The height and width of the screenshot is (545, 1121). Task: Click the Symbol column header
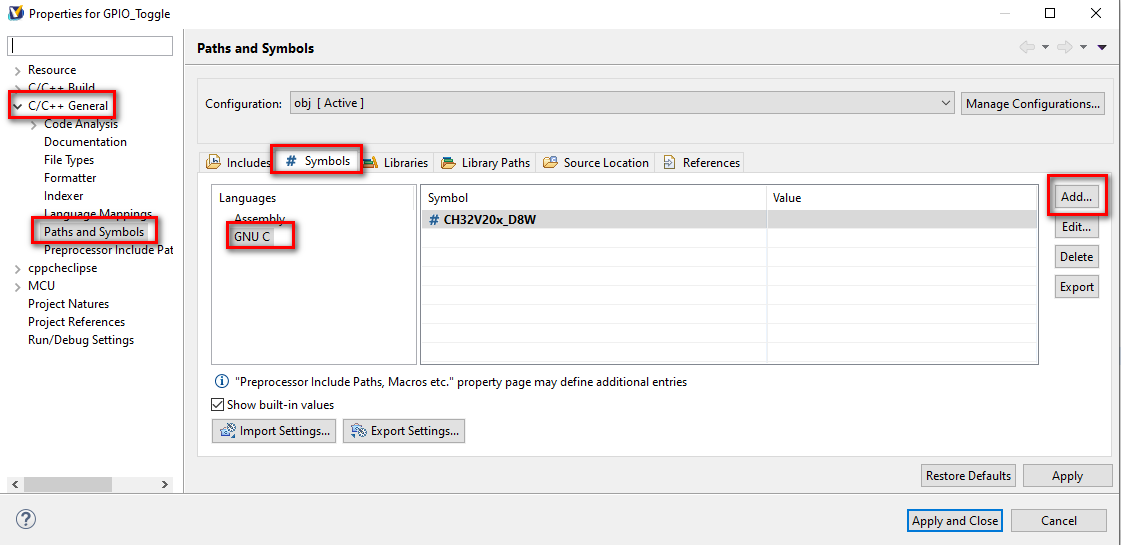tap(594, 198)
